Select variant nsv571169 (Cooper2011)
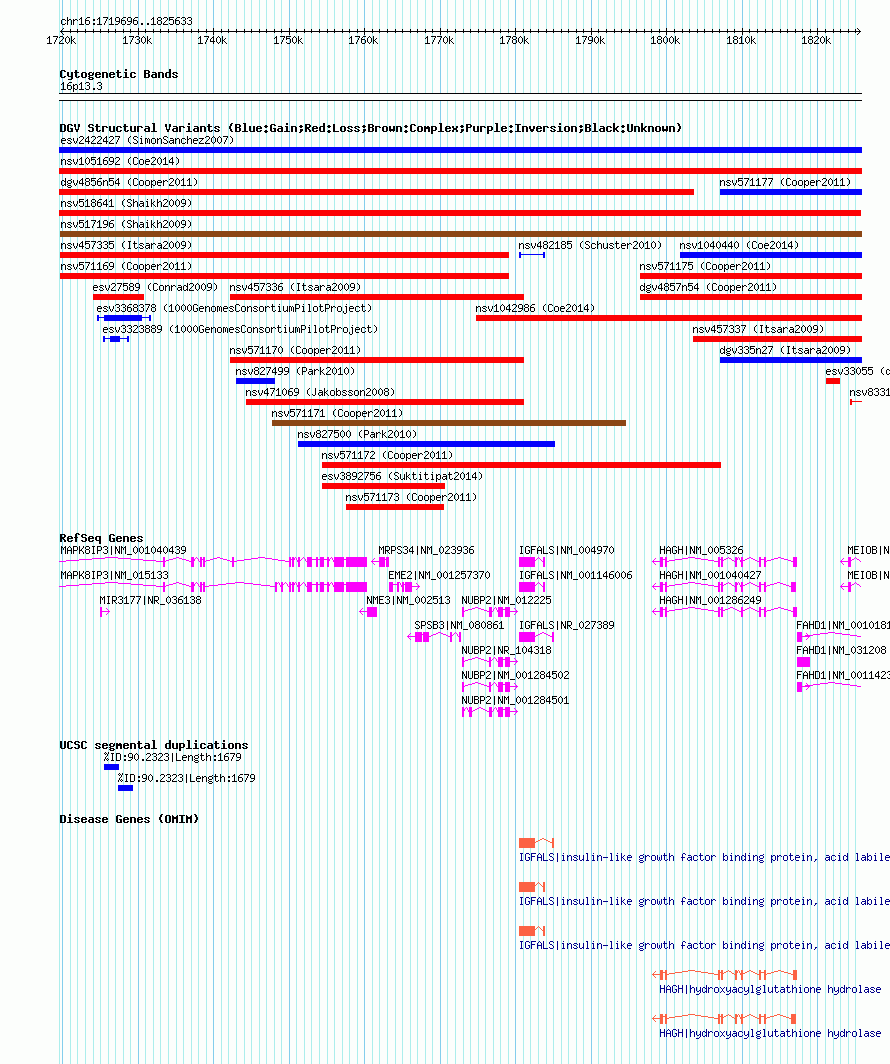Viewport: 890px width, 1064px height. click(284, 276)
